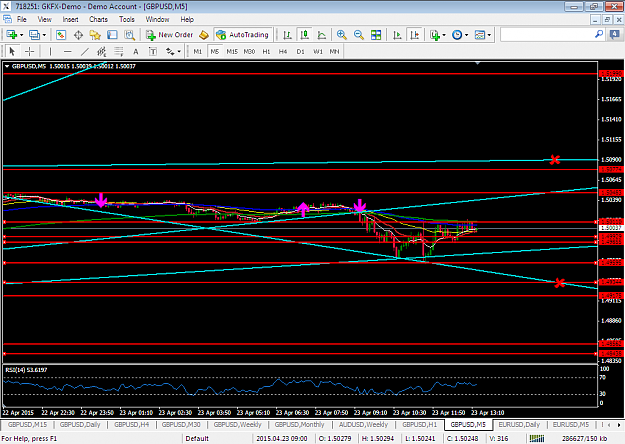Switch chart to line chart mode
Viewport: 625px width, 444px height.
(322, 35)
